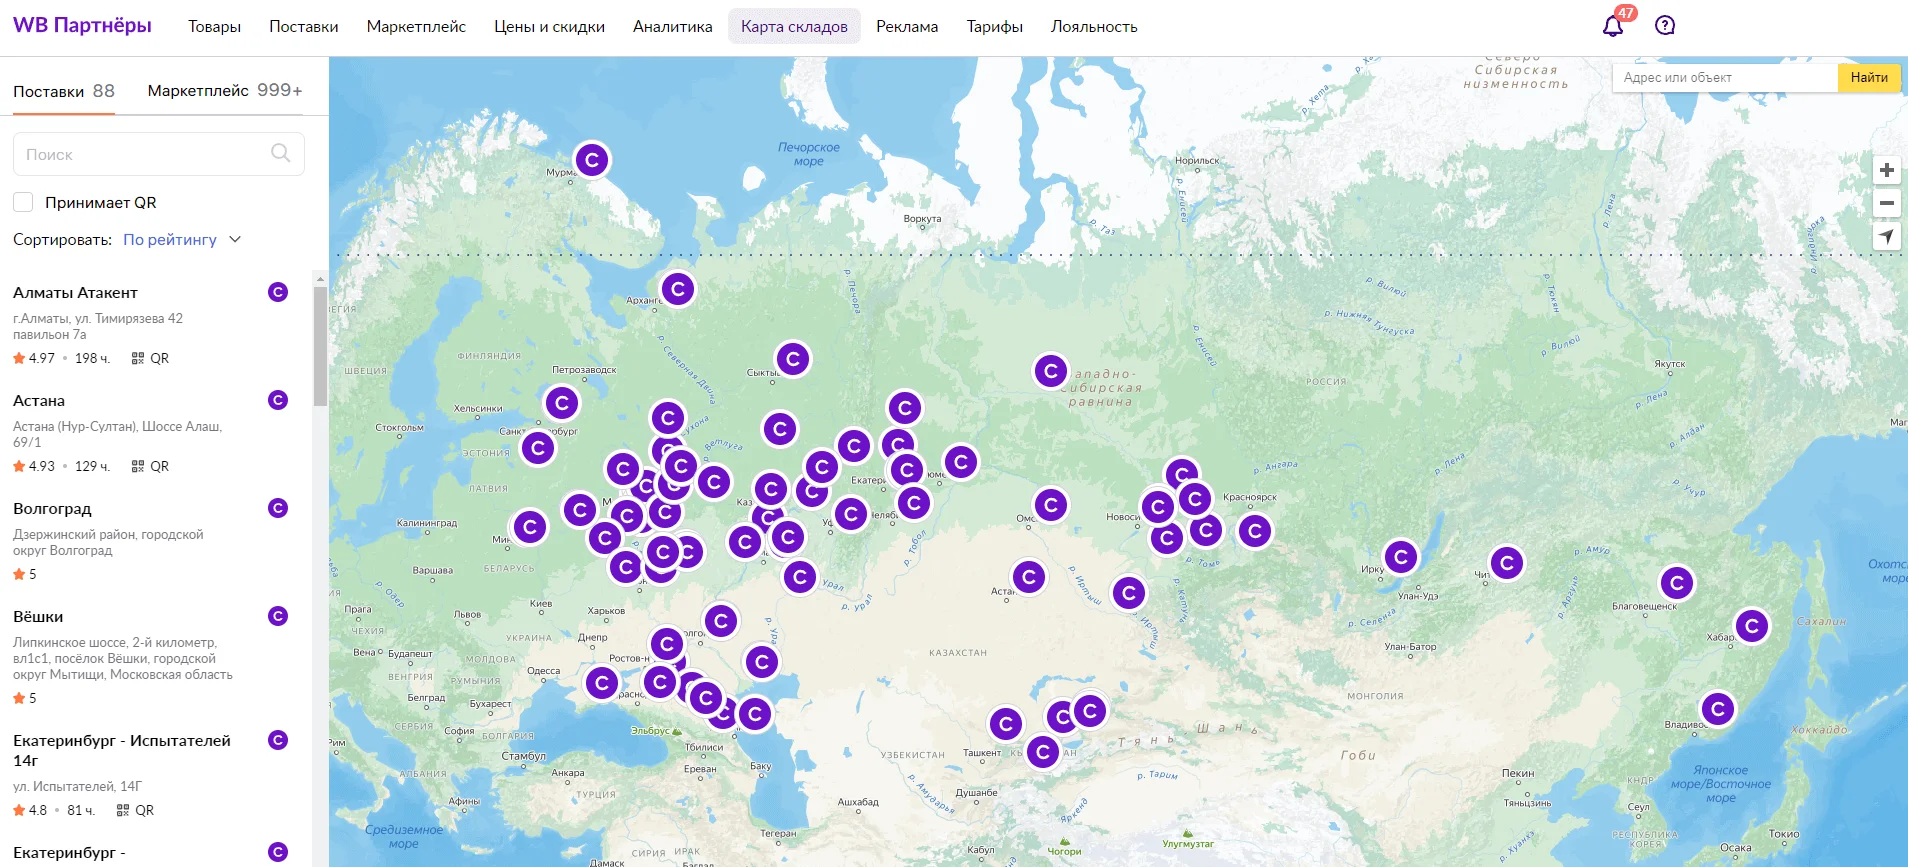This screenshot has width=1908, height=867.
Task: Click the Липкинское шоссе address of Вёшки
Action: [123, 659]
